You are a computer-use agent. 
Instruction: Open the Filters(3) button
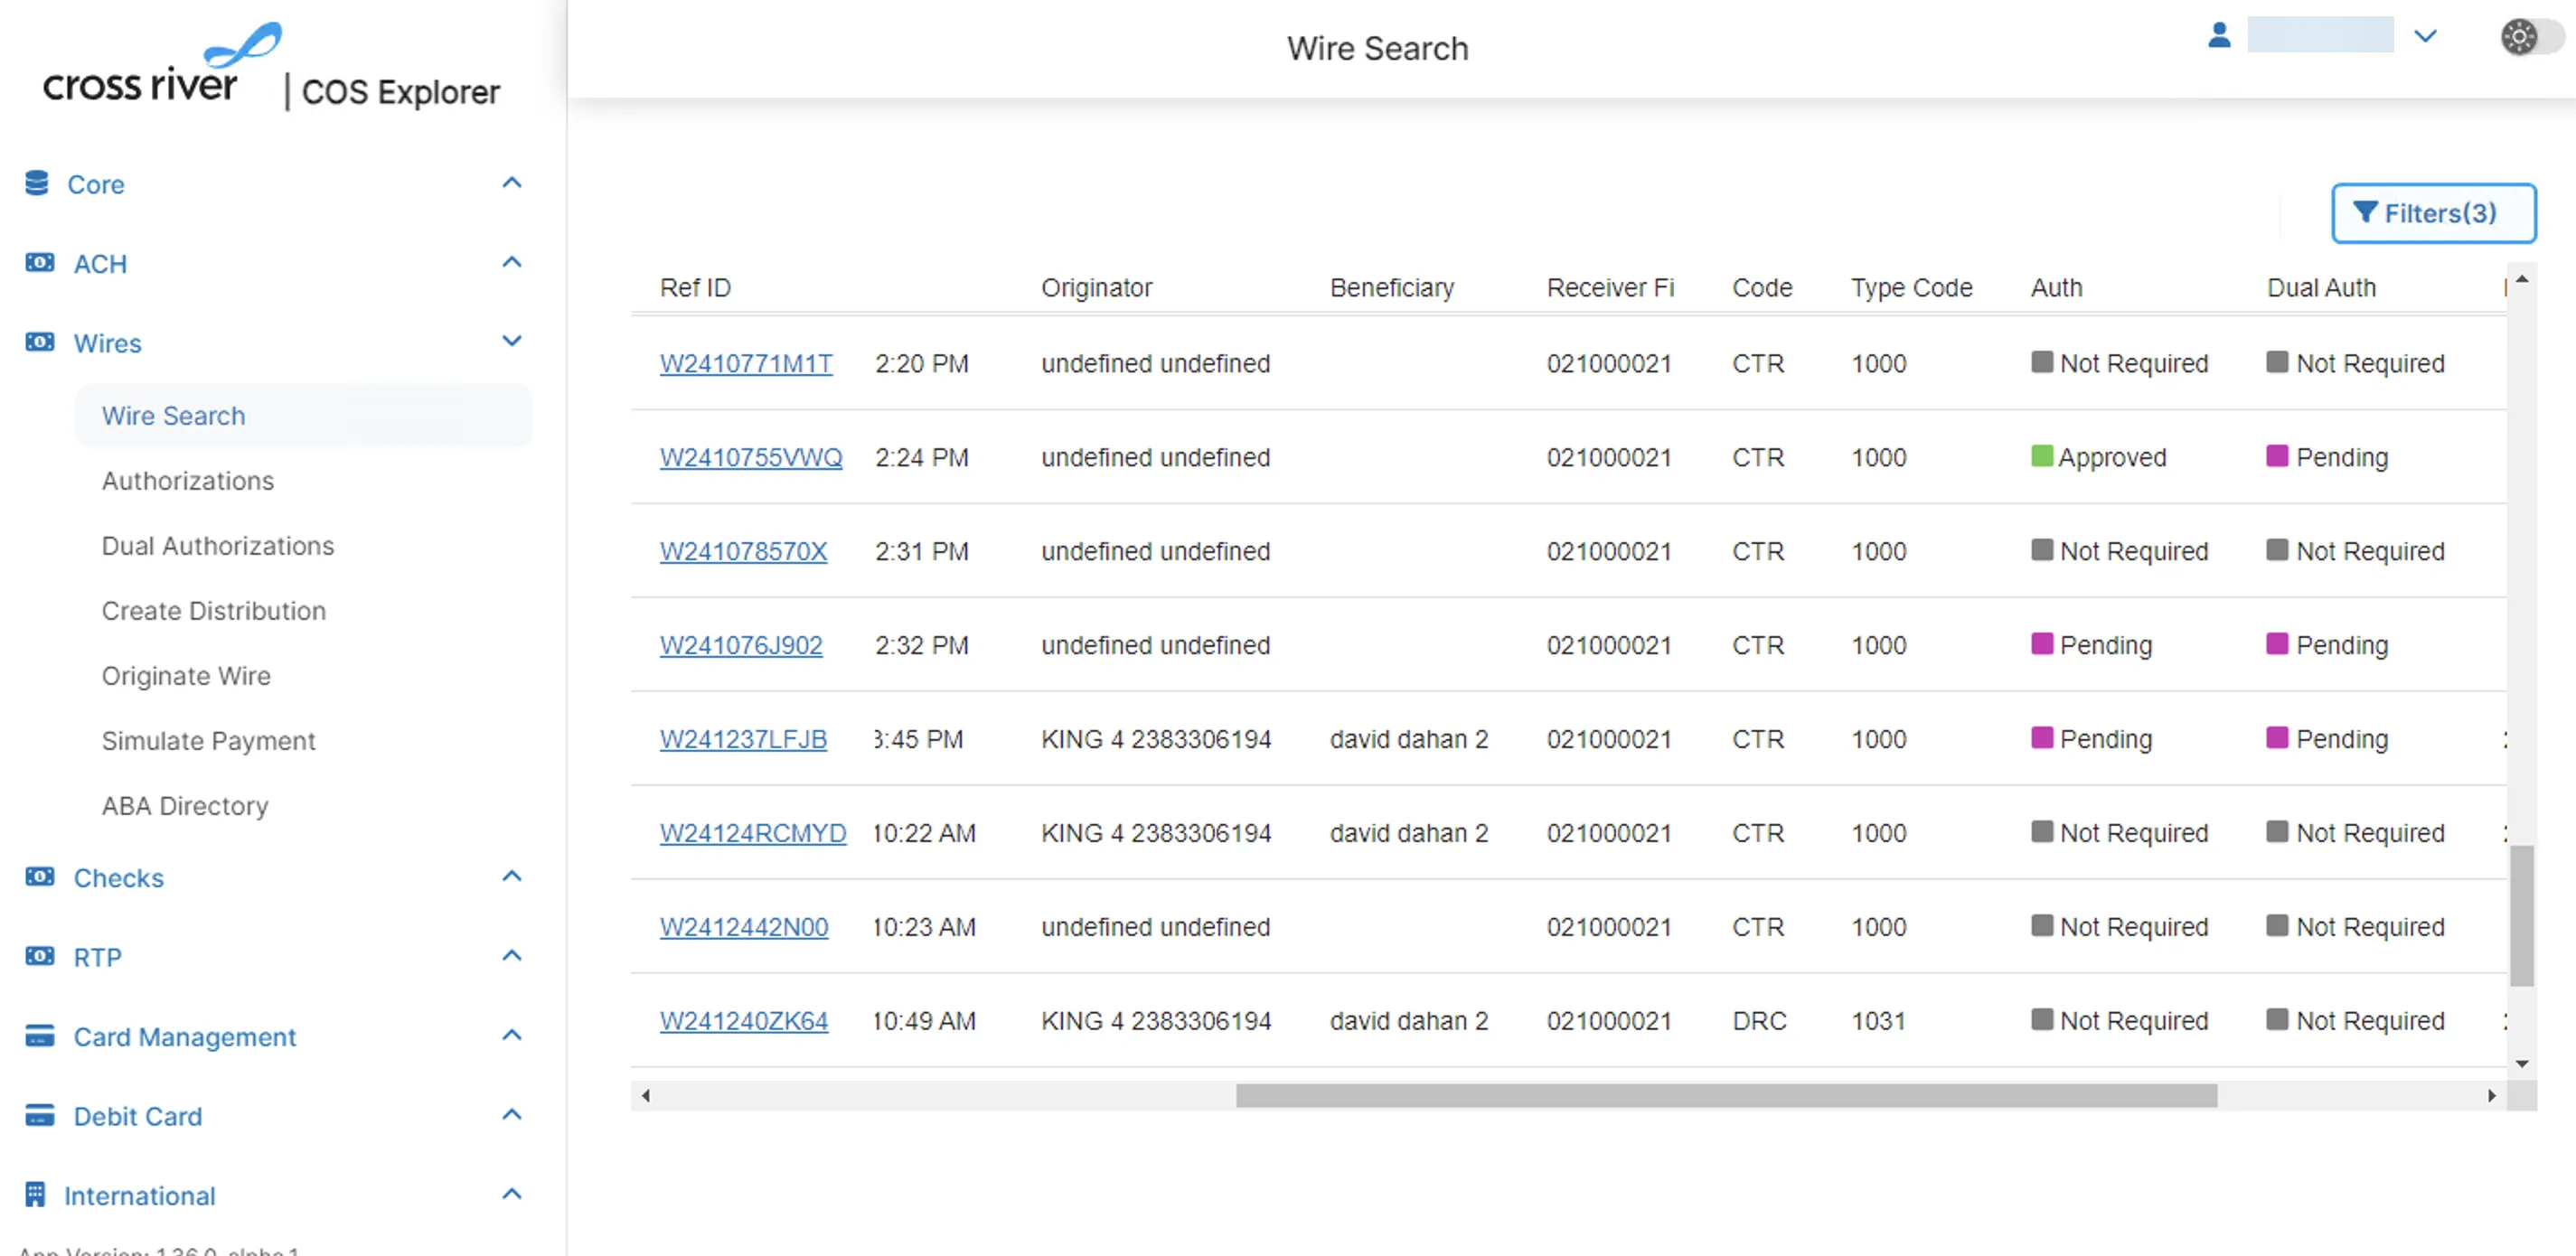(x=2433, y=213)
